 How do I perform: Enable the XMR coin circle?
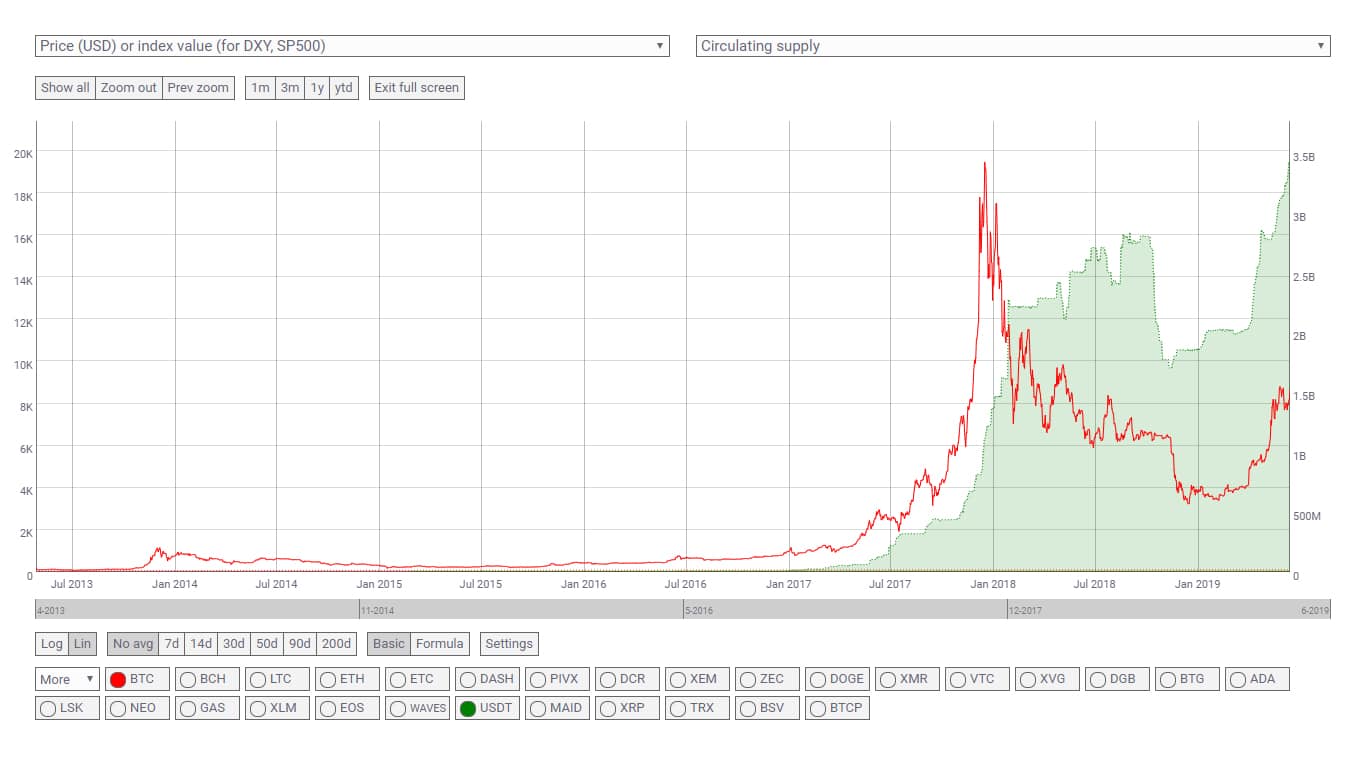click(888, 680)
